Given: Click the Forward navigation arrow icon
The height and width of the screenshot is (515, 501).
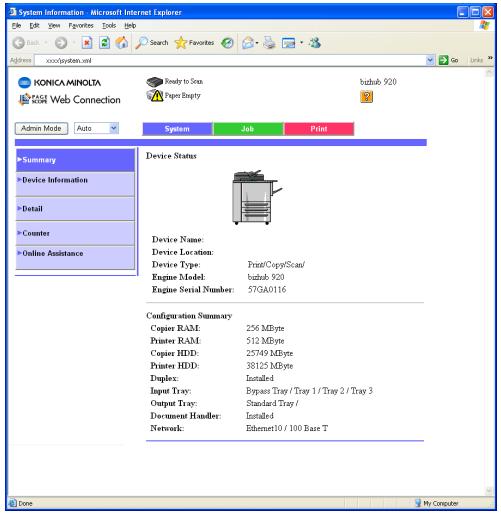Looking at the screenshot, I should (61, 43).
